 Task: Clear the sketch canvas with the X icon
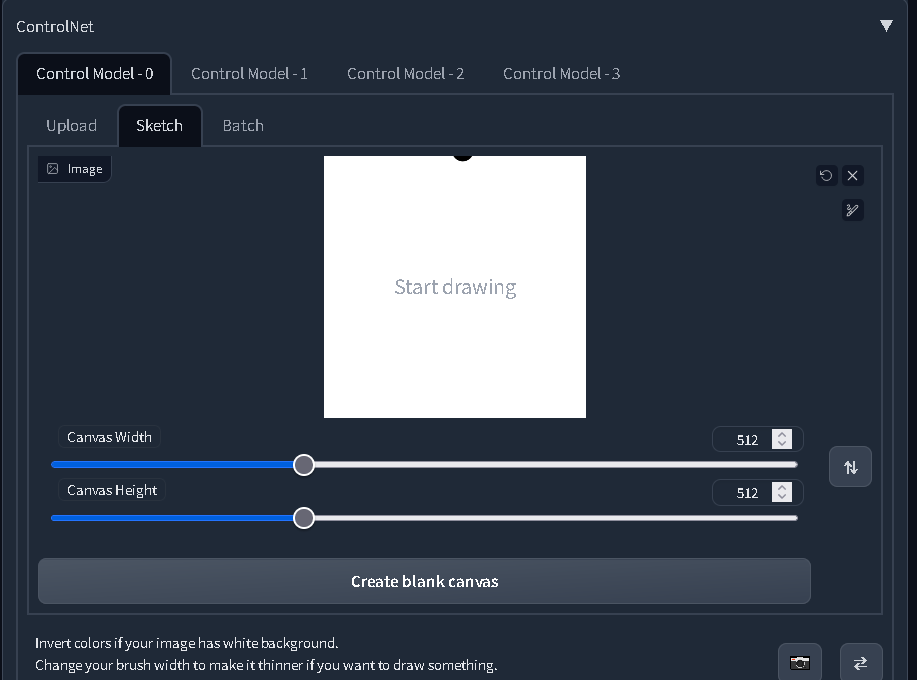852,175
